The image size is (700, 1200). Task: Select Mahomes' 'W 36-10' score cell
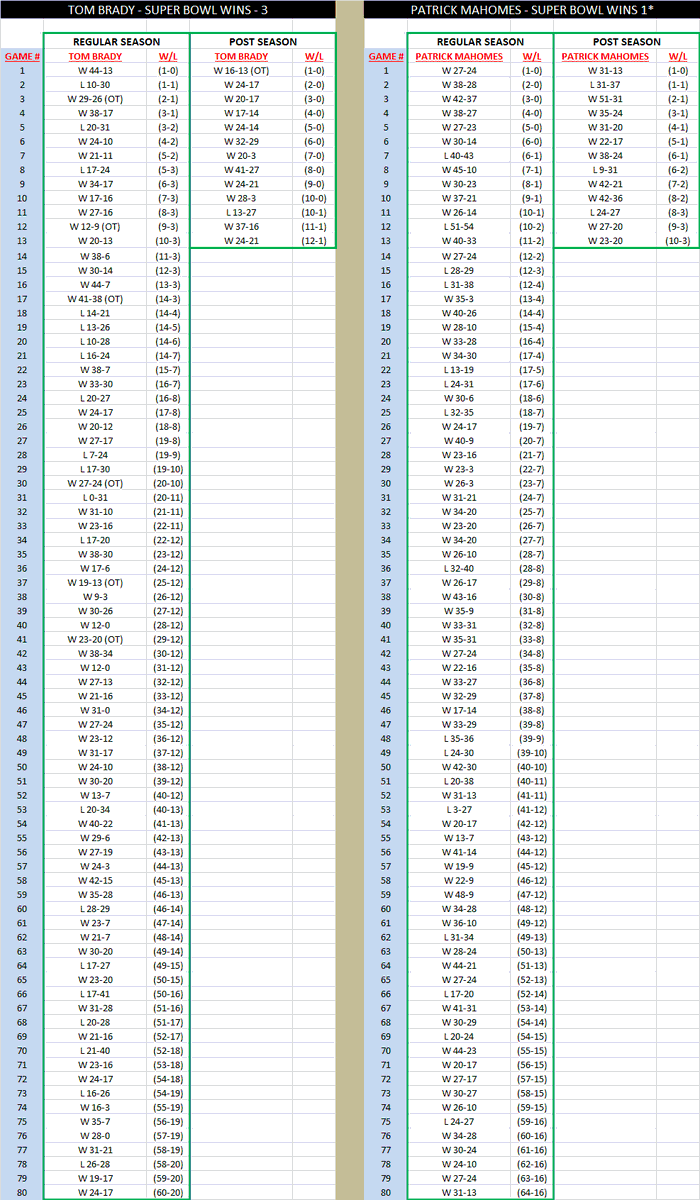tap(459, 923)
